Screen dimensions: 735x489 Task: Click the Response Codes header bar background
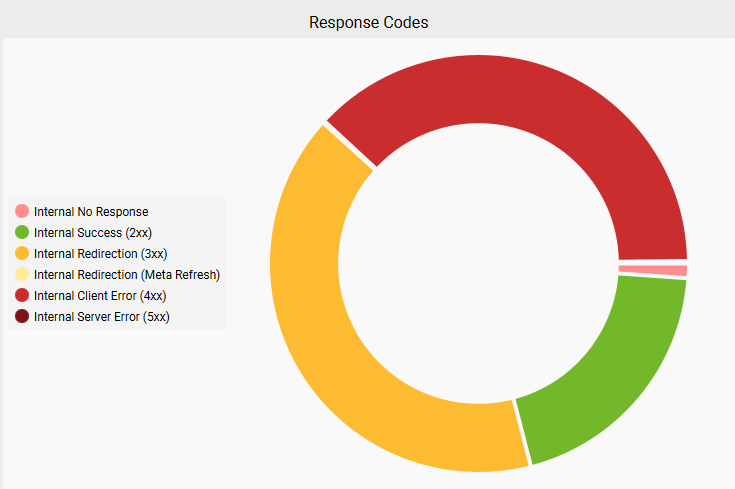point(600,20)
